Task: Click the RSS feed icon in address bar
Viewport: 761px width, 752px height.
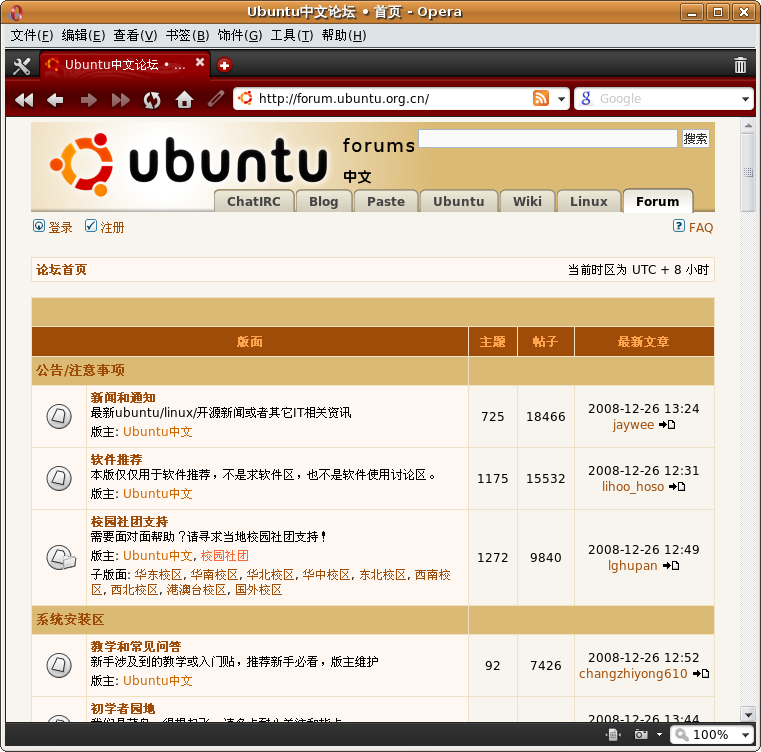Action: (x=541, y=98)
